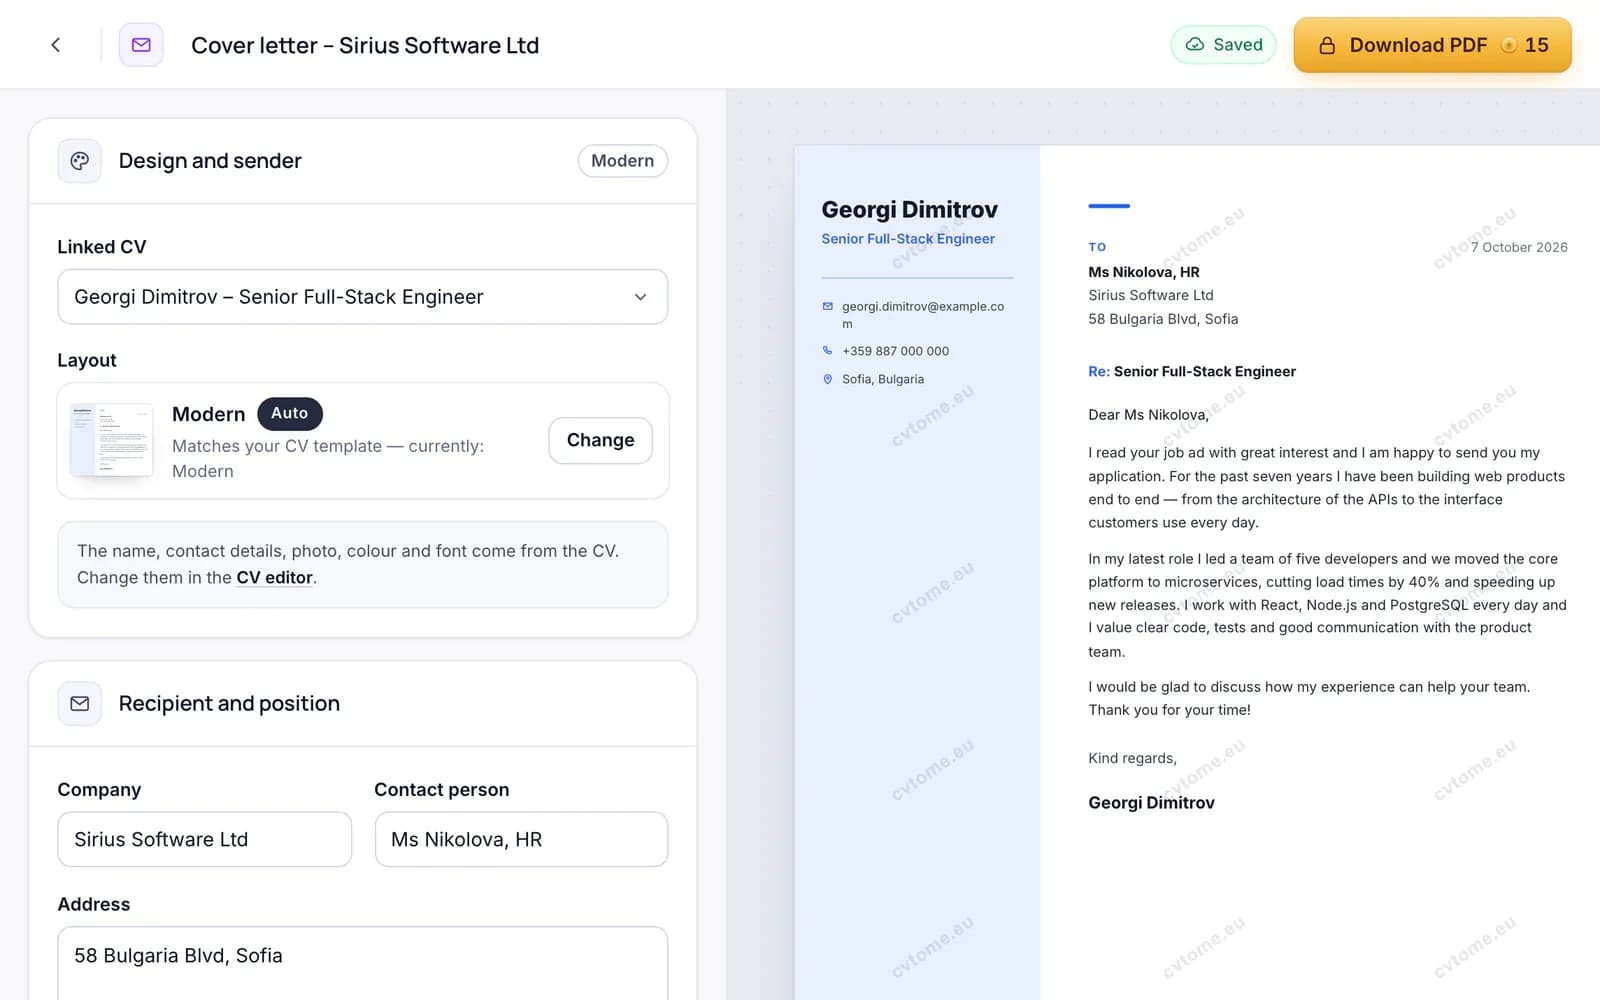The height and width of the screenshot is (1000, 1600).
Task: Click the Dear Ms Nikolova greeting
Action: click(1148, 415)
